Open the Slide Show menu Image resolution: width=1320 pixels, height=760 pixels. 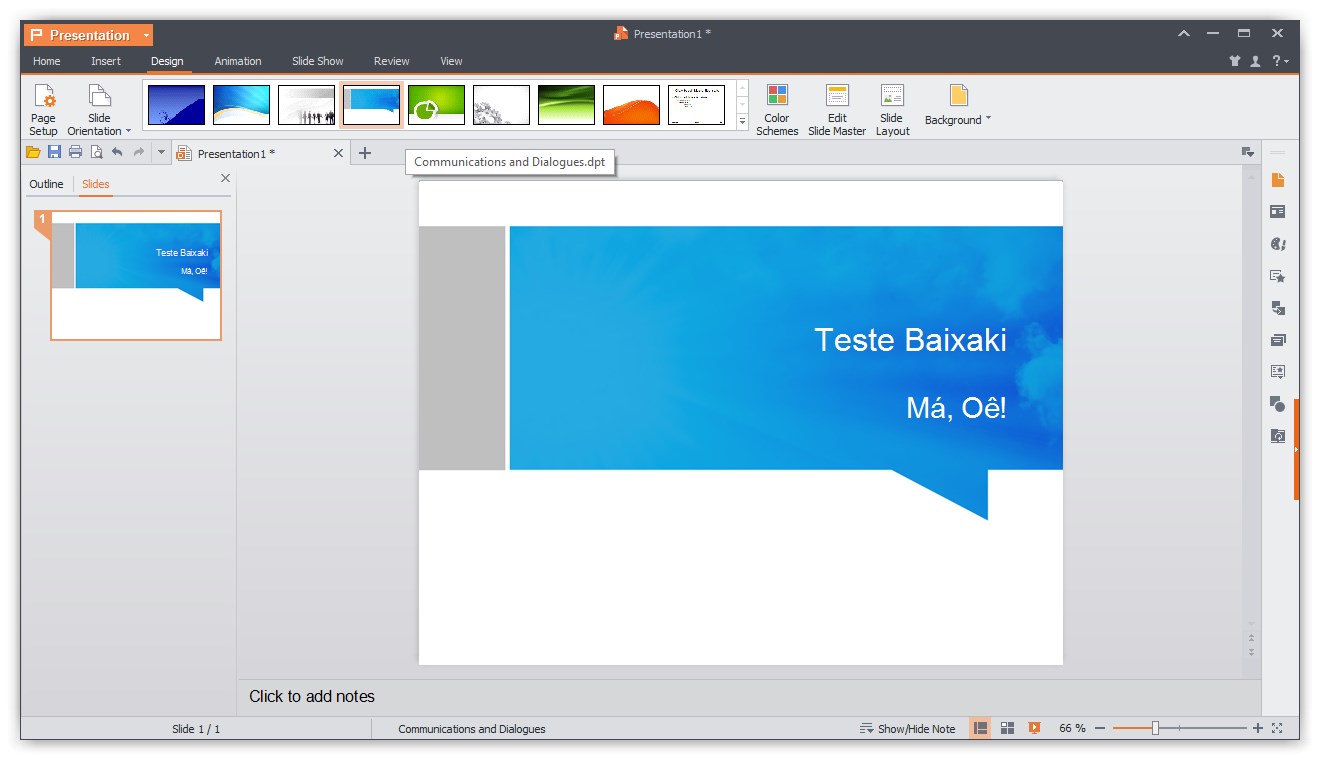tap(317, 61)
